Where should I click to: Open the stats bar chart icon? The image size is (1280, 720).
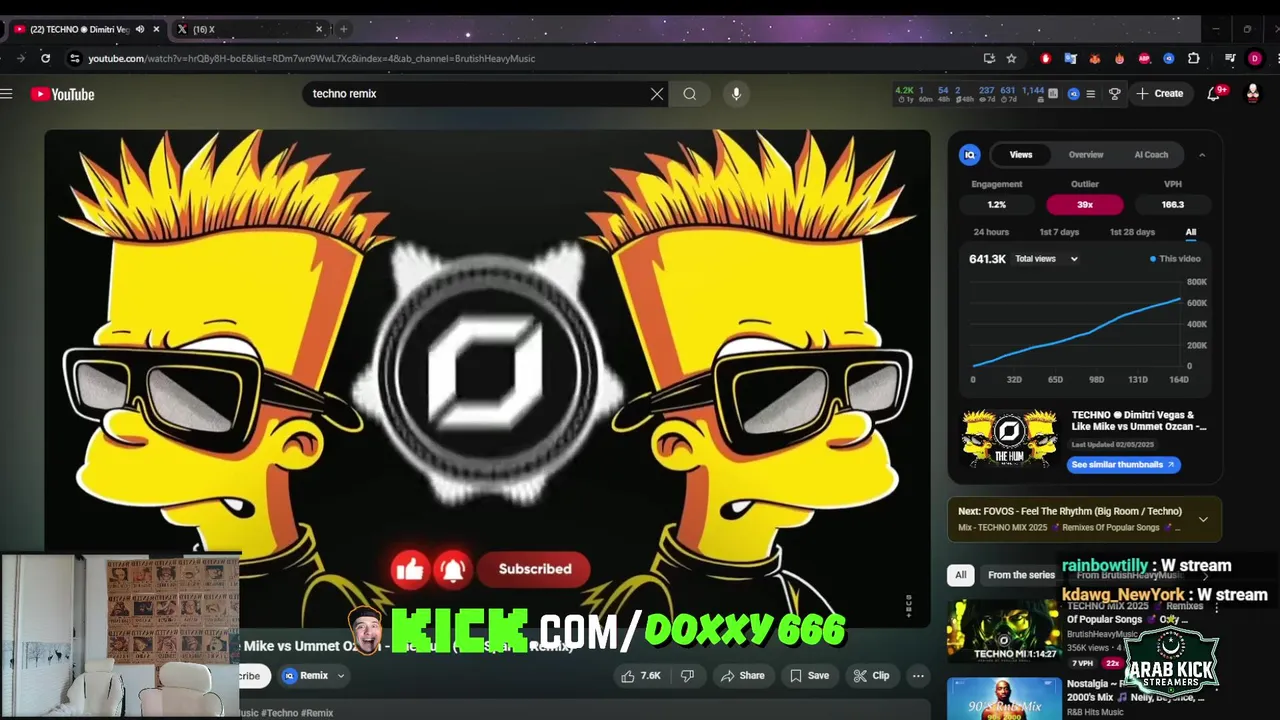(x=1053, y=94)
